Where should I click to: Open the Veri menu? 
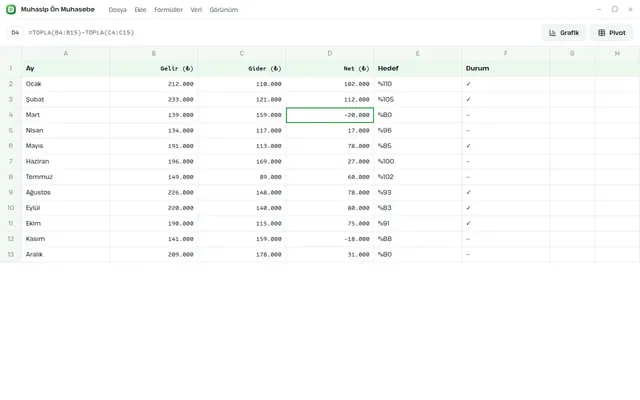(196, 9)
